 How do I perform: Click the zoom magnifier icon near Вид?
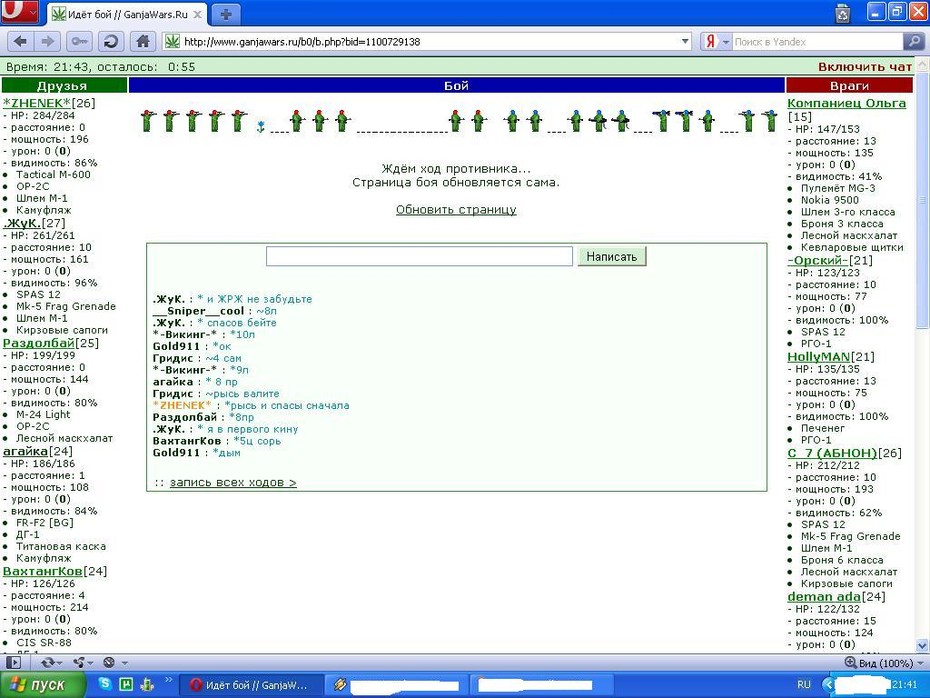pyautogui.click(x=850, y=662)
